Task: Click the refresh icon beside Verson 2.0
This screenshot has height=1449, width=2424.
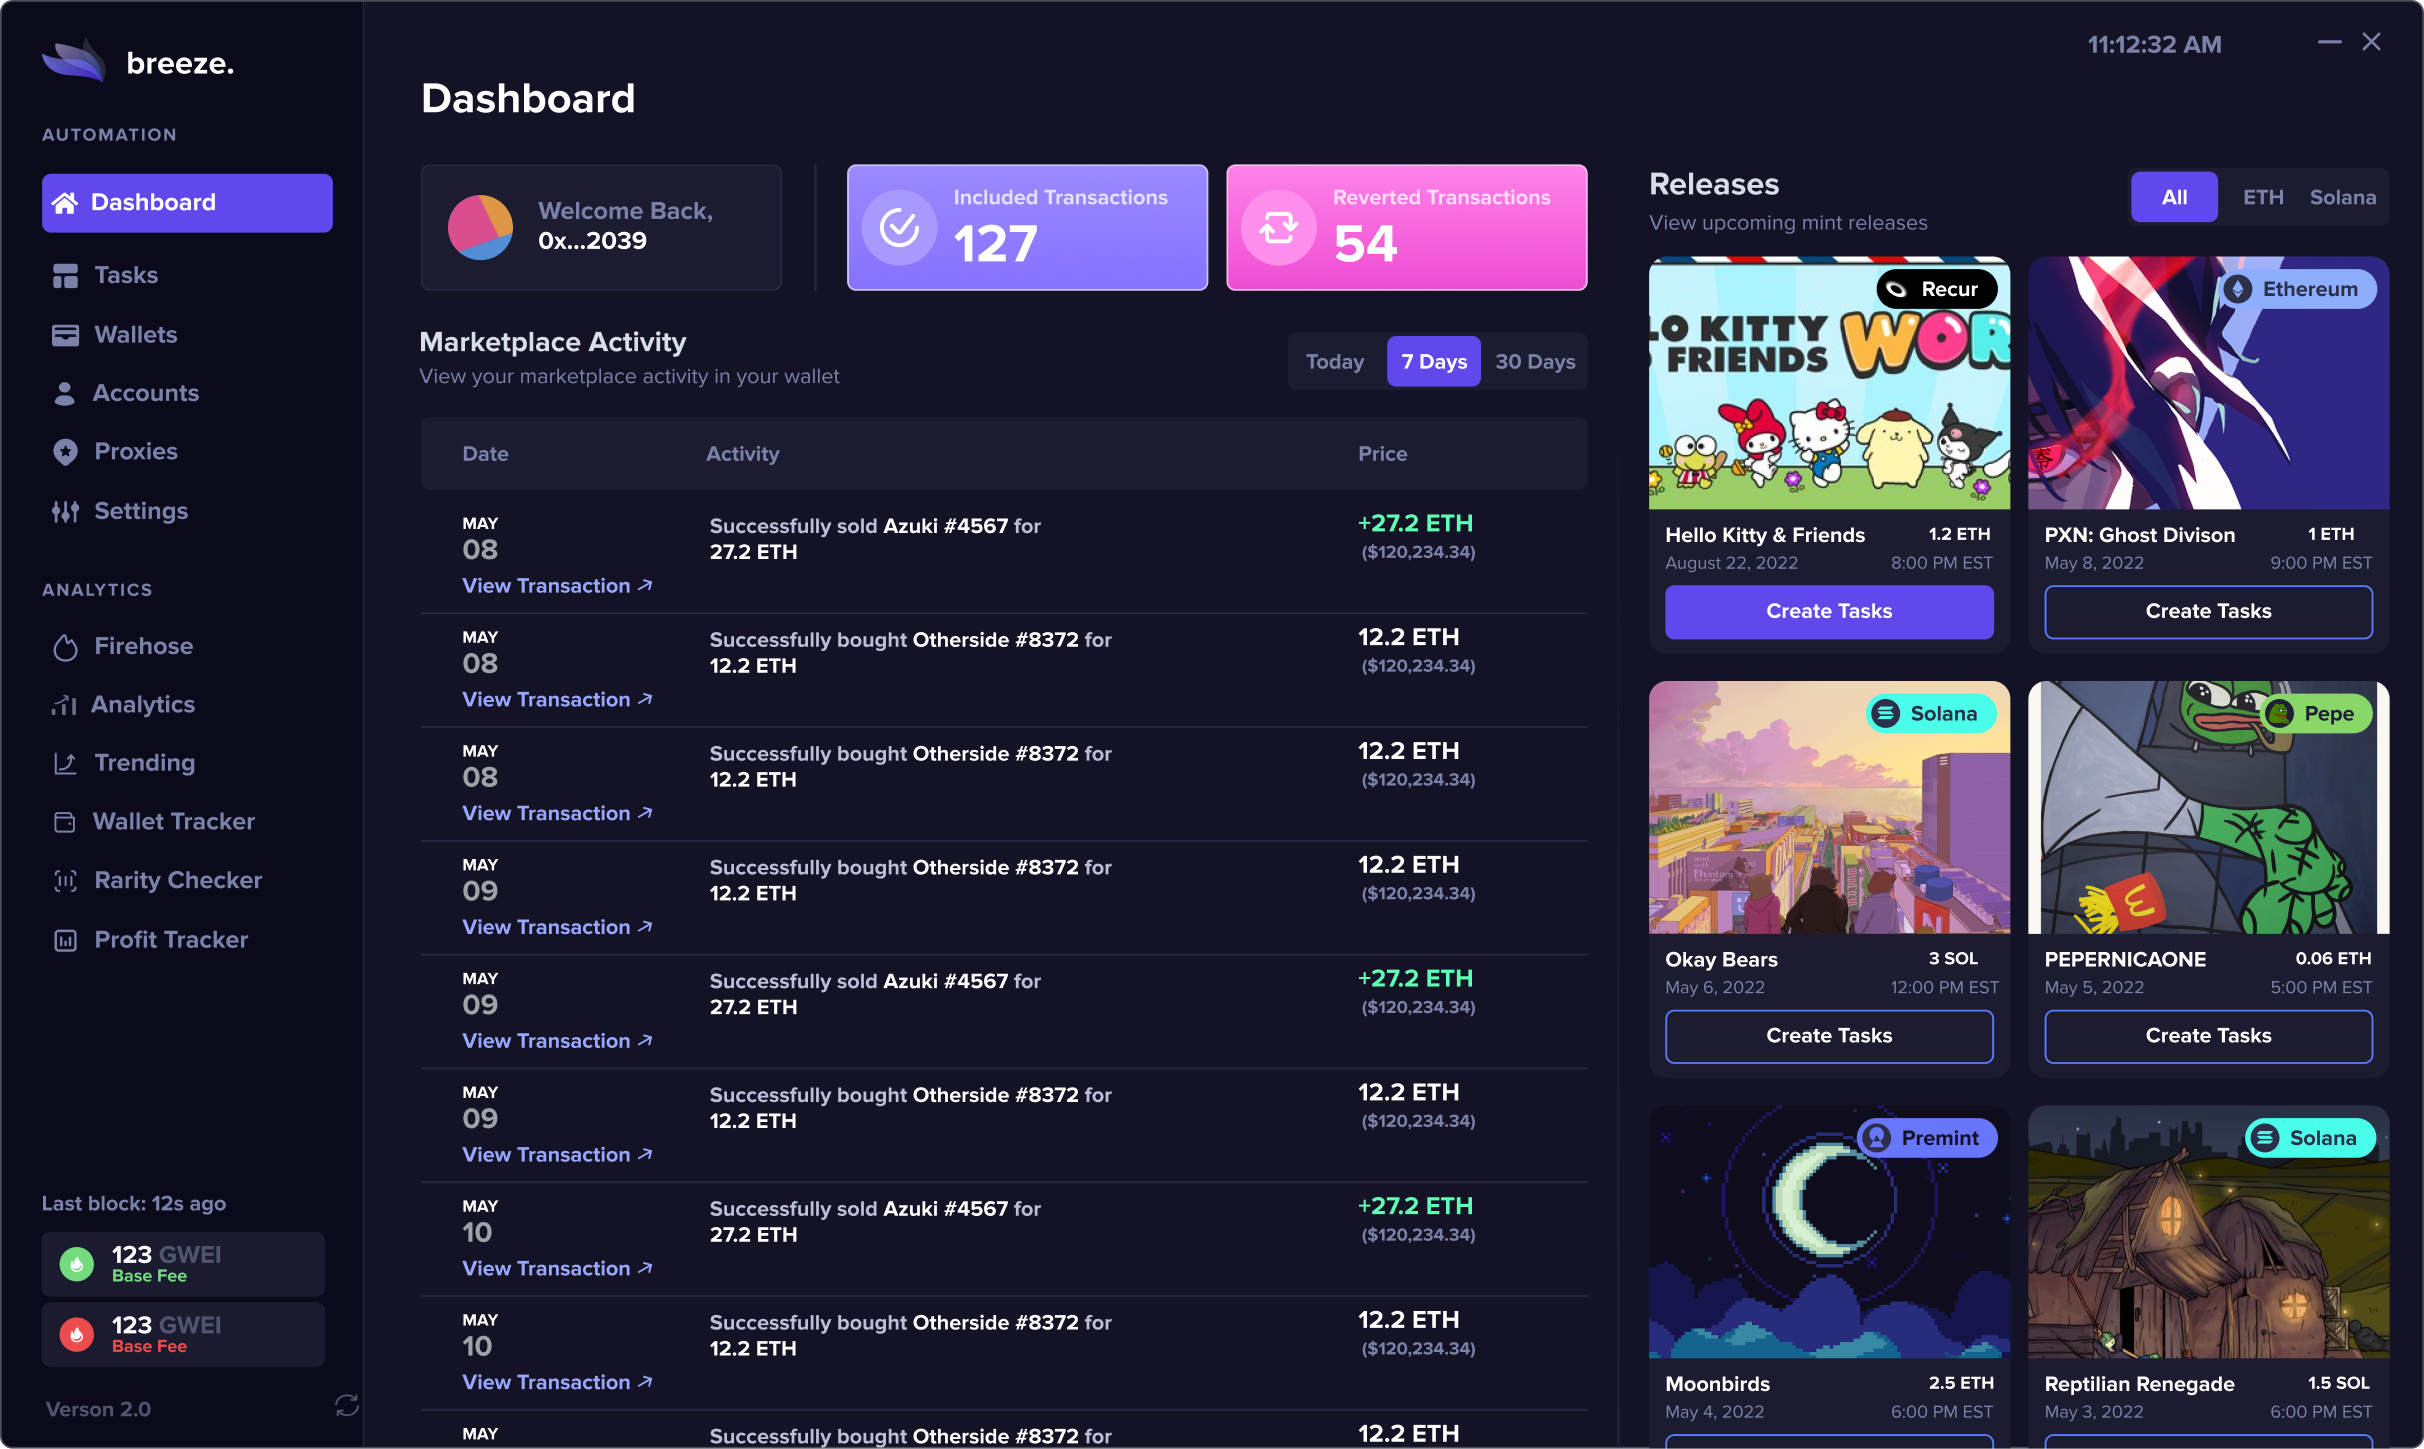Action: tap(346, 1406)
